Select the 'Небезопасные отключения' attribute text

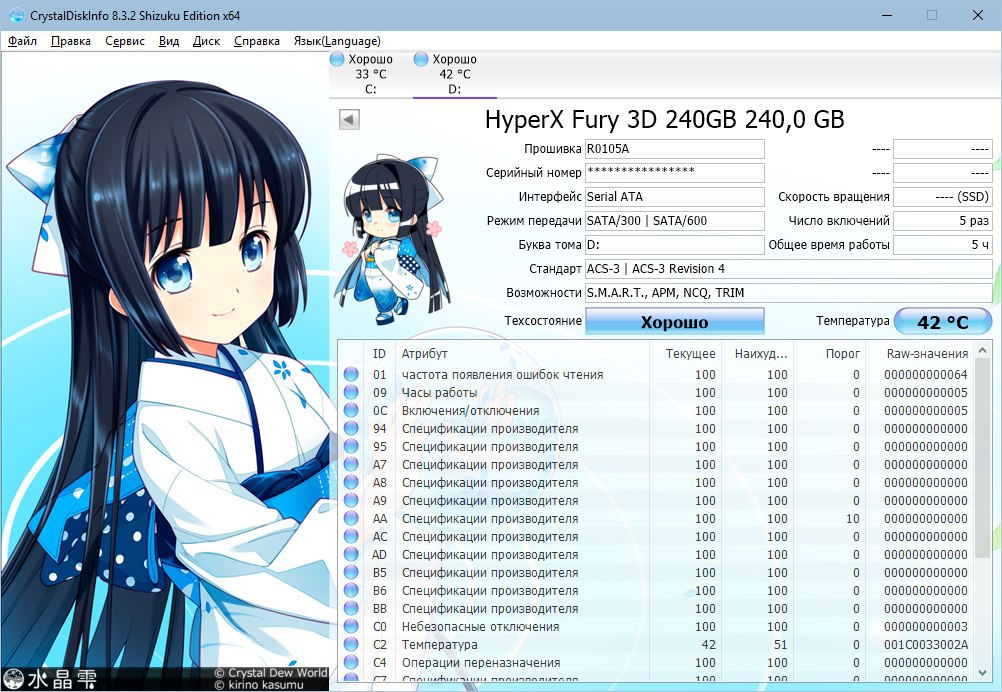pyautogui.click(x=481, y=626)
